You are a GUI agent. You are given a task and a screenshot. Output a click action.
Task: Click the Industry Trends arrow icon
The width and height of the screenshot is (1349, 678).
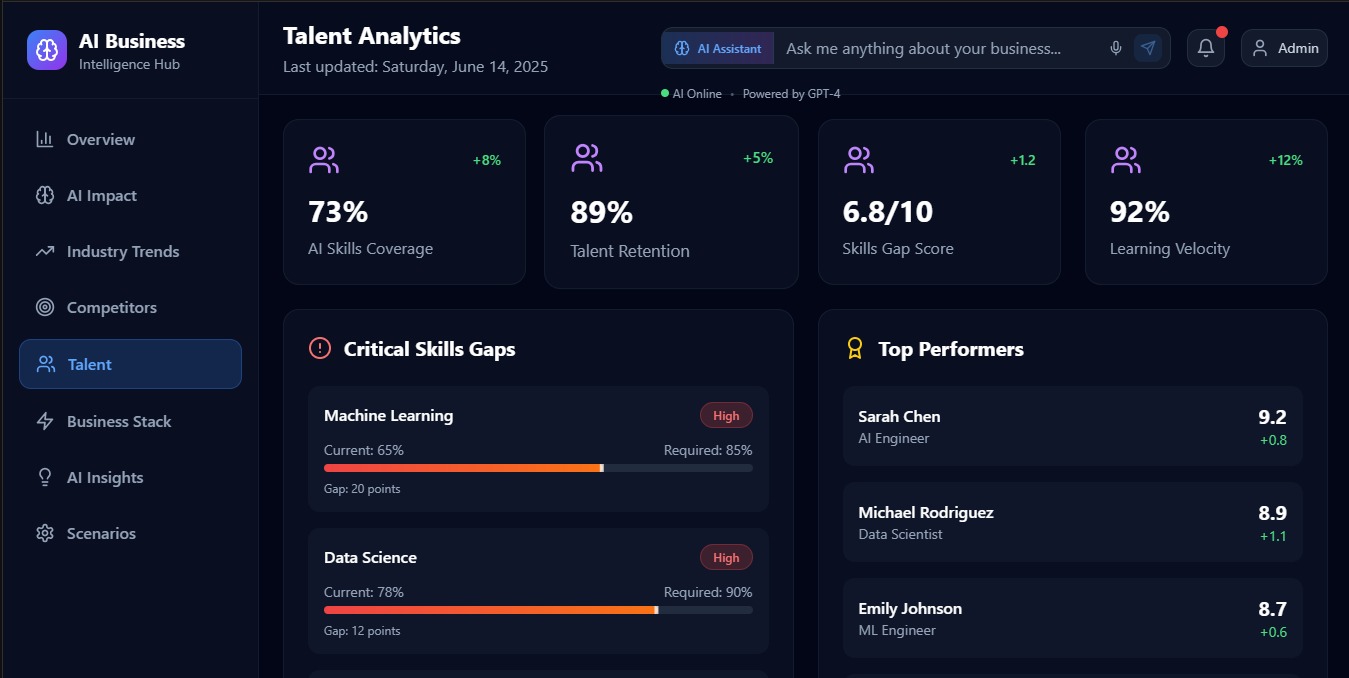[x=45, y=252]
